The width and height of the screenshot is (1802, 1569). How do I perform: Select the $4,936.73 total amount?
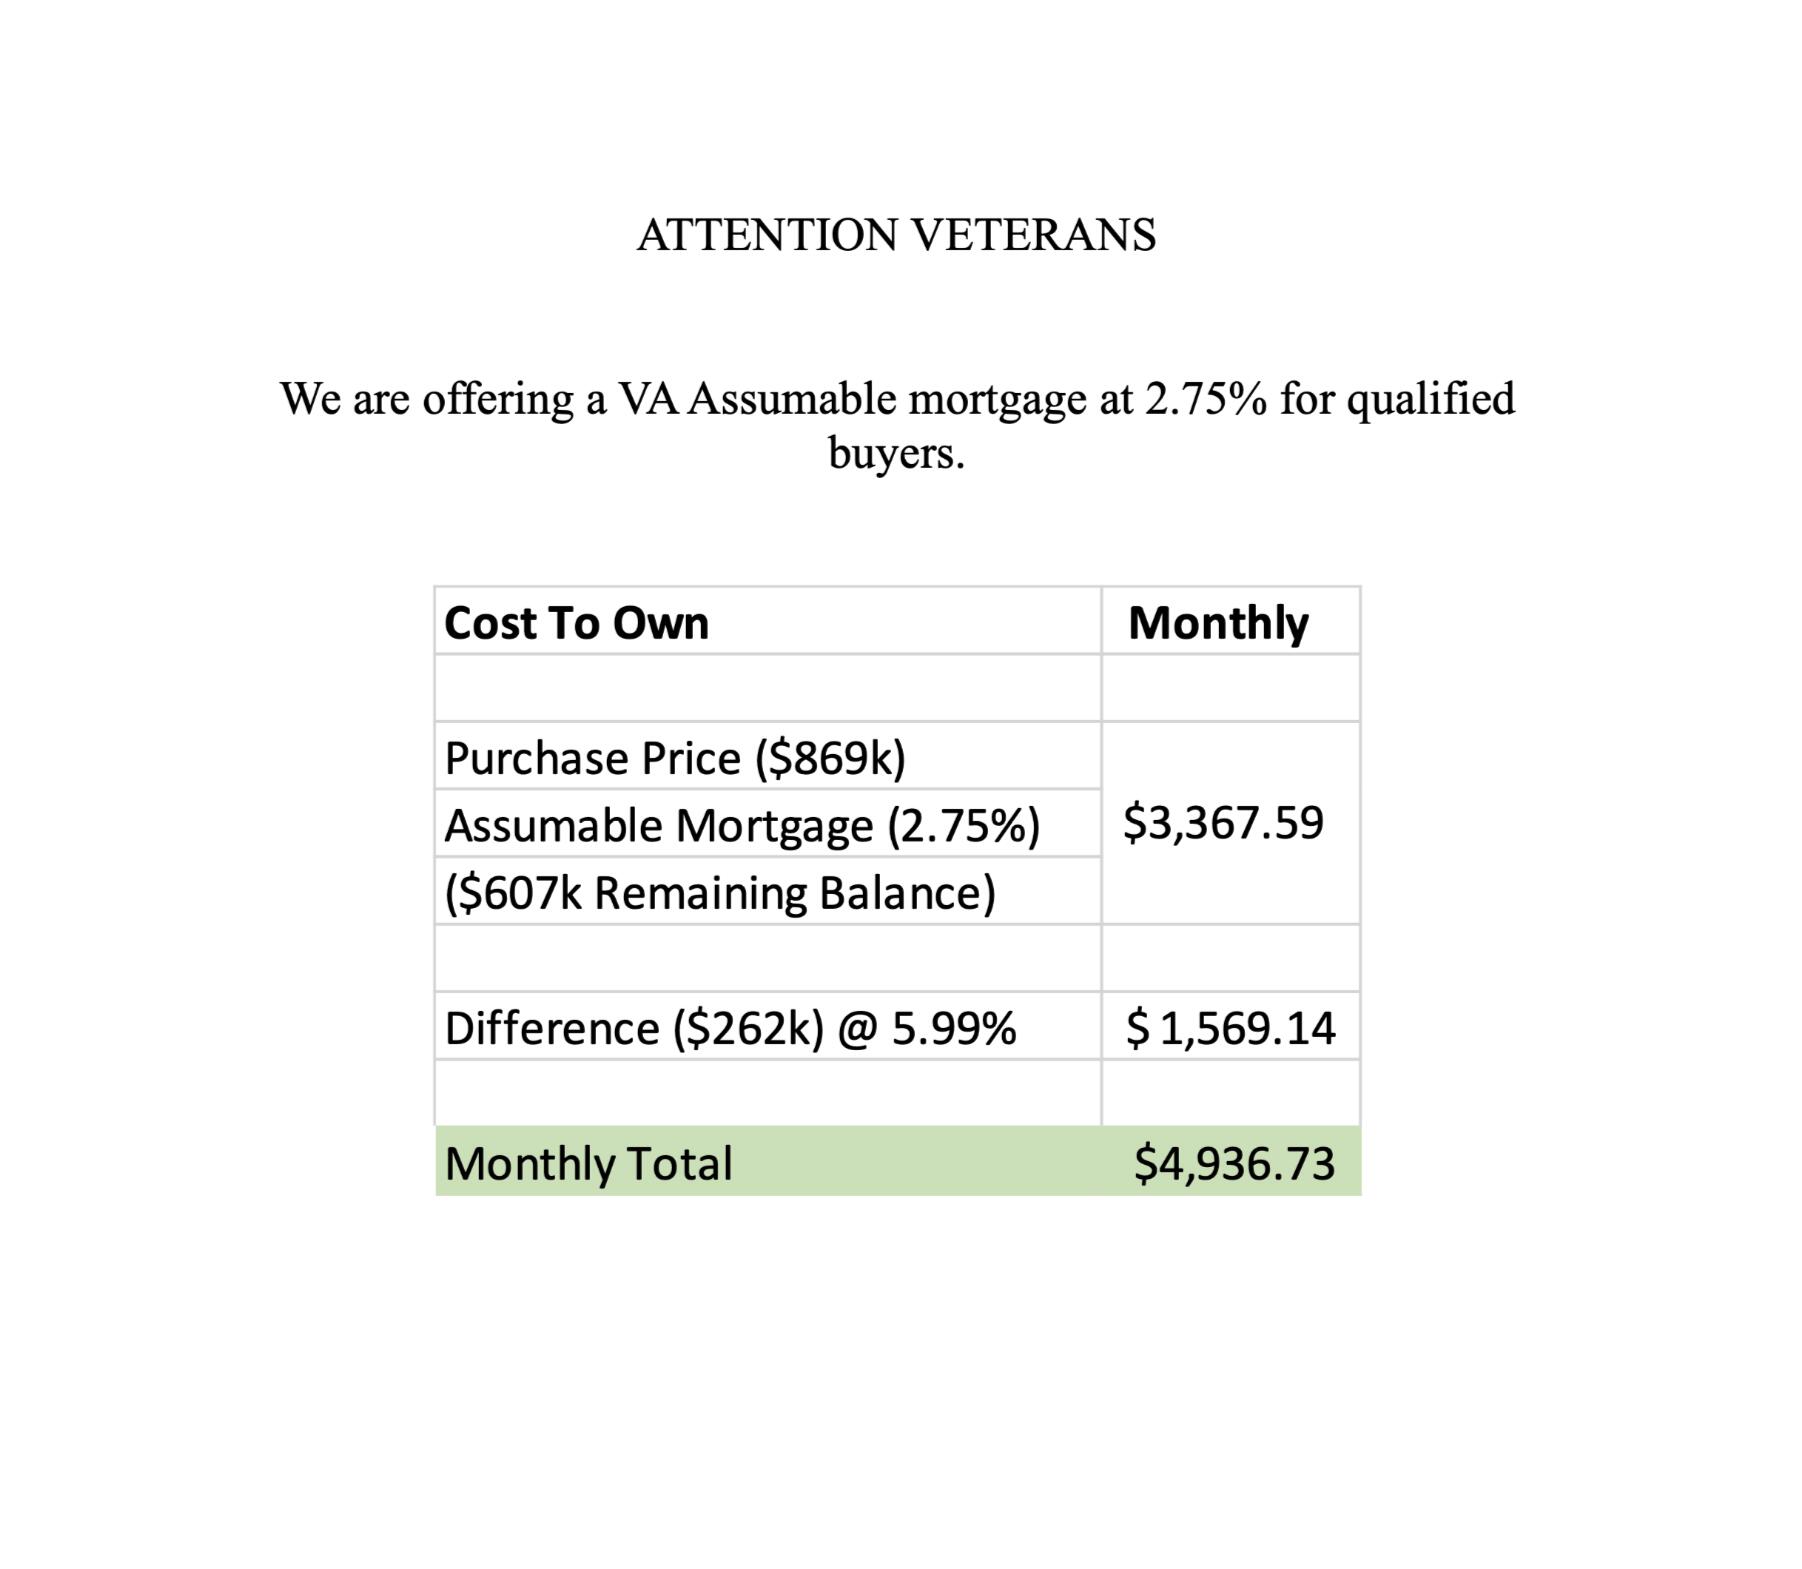click(x=1234, y=1163)
